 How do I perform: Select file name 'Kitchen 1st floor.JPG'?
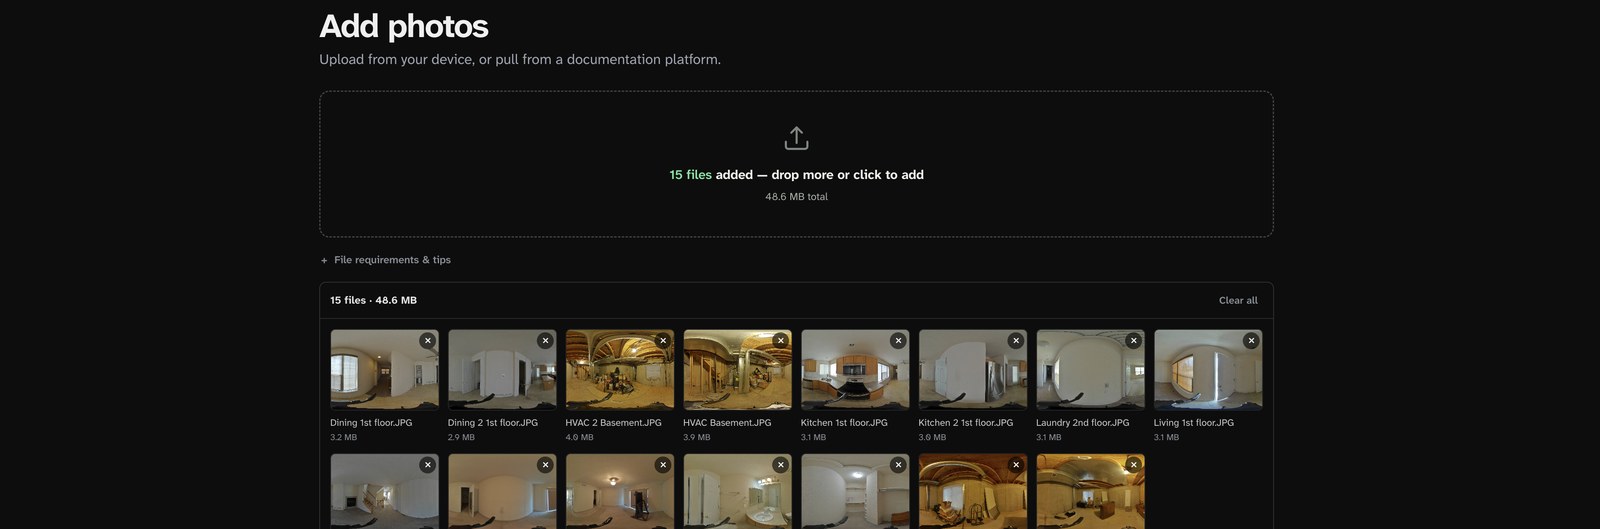tap(844, 423)
